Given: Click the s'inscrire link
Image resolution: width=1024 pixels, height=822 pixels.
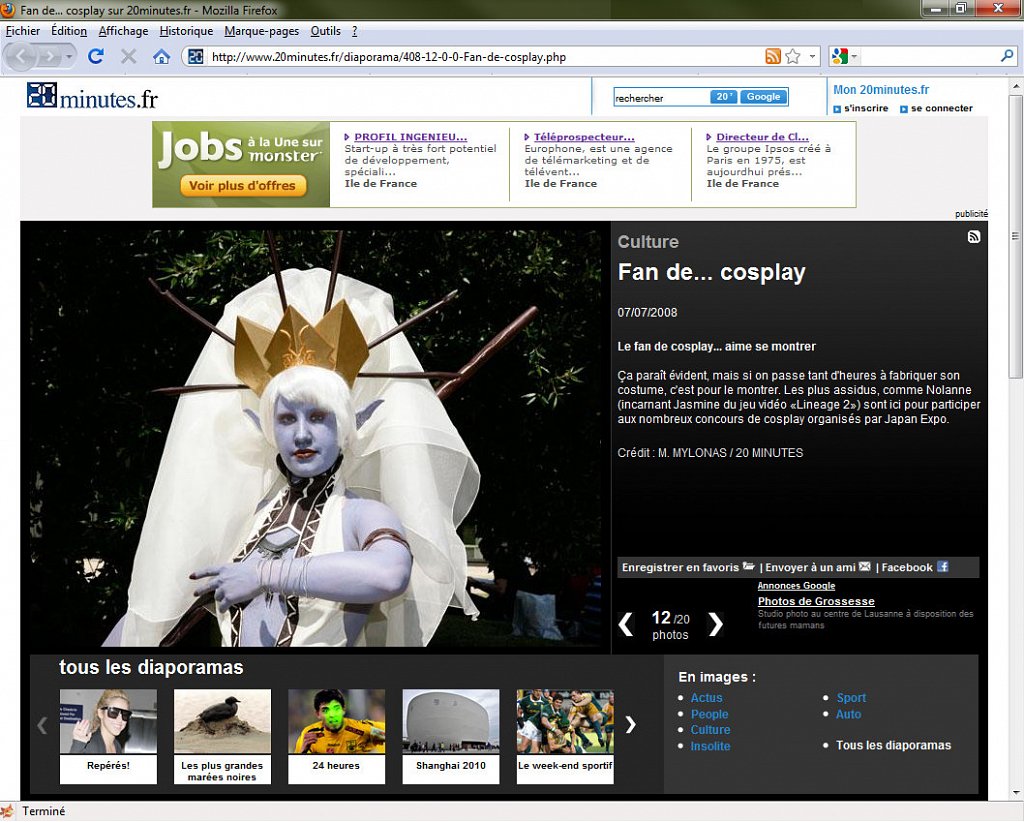Looking at the screenshot, I should 866,108.
